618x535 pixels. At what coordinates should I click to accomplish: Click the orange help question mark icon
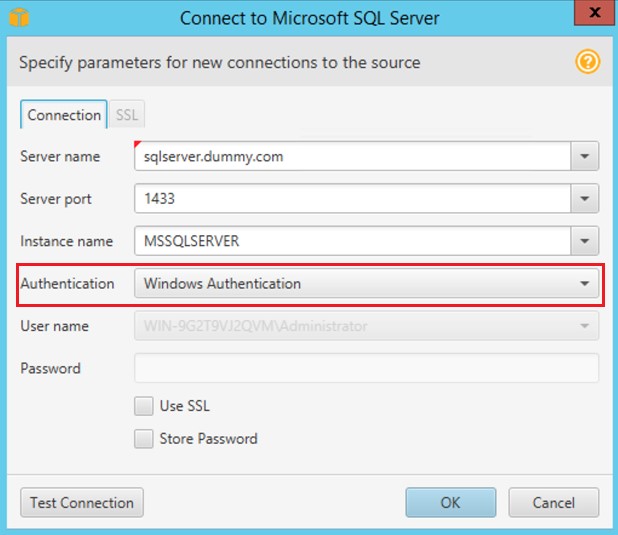[587, 62]
